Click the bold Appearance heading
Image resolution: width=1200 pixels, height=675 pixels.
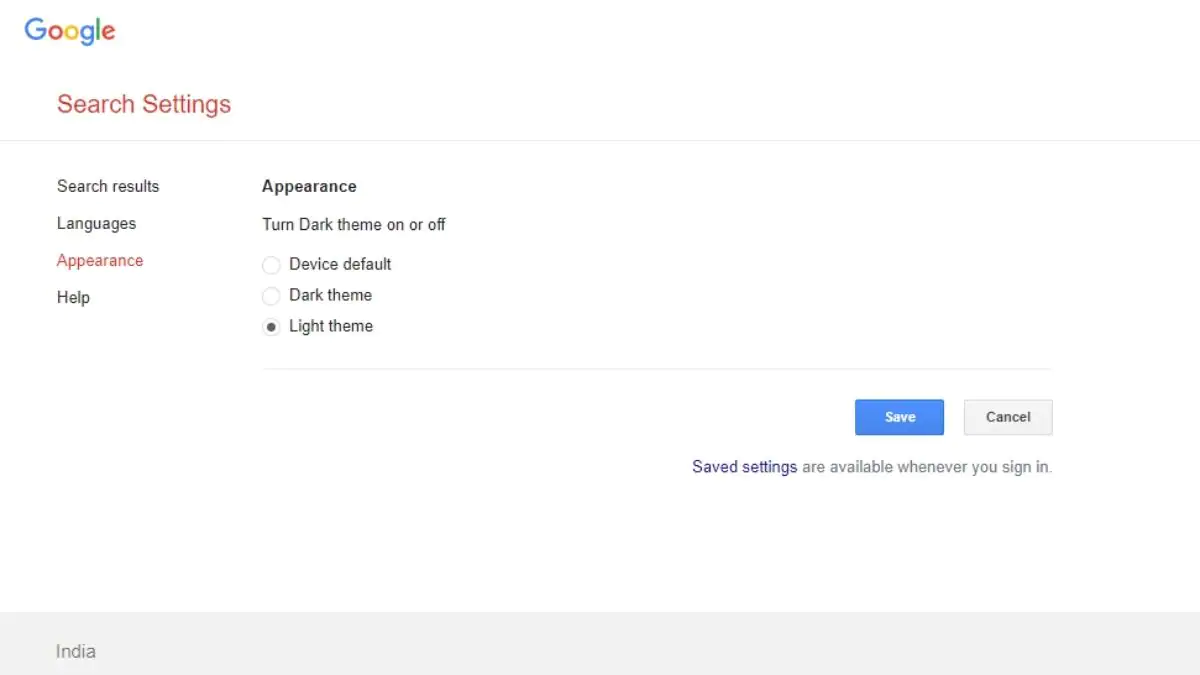[309, 186]
